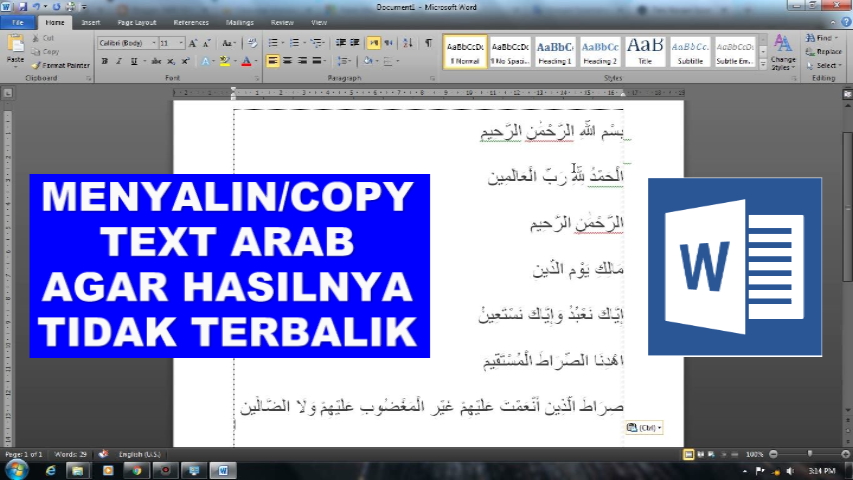Viewport: 853px width, 480px height.
Task: Open the Numbering list dropdown
Action: point(305,43)
